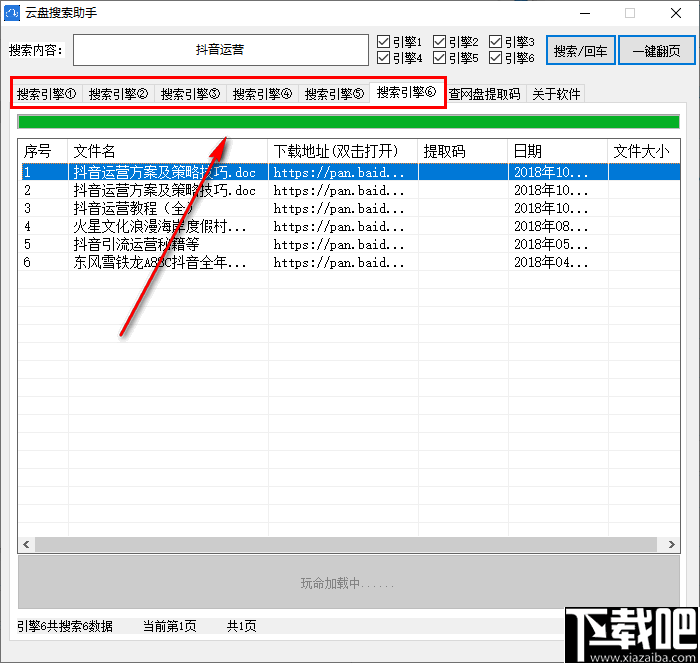Select row 1 抖音运营方案及策略技巧.doc
The image size is (700, 663).
point(350,172)
